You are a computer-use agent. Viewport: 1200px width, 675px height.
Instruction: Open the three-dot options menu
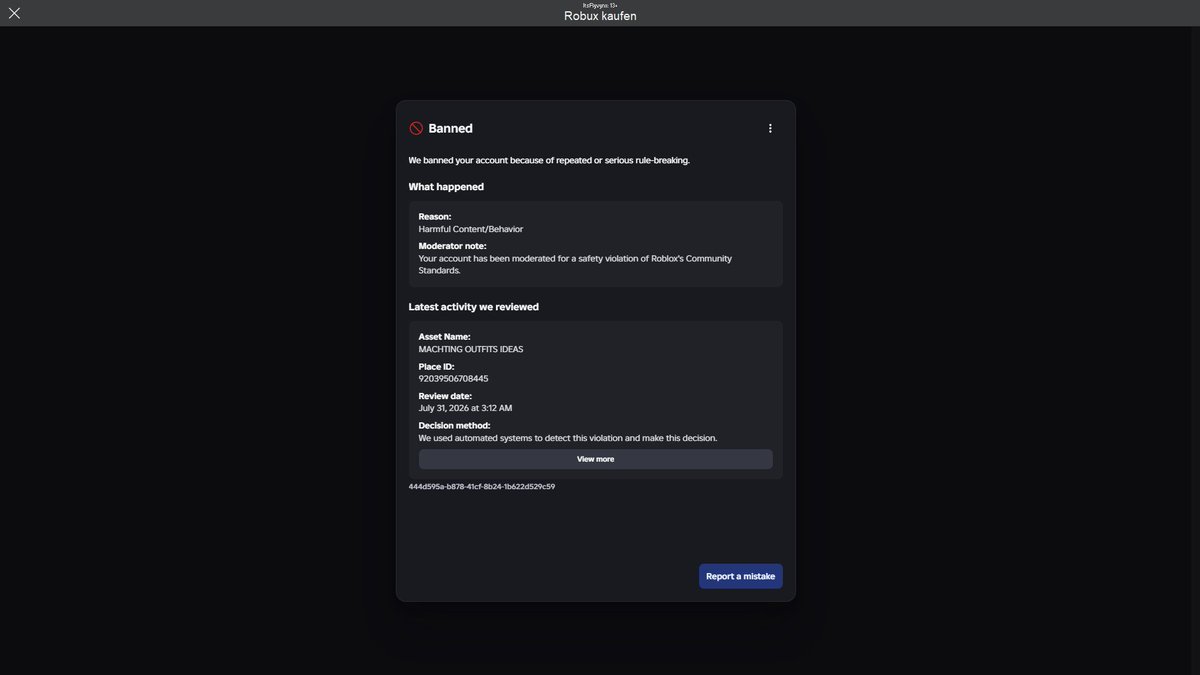pos(770,128)
